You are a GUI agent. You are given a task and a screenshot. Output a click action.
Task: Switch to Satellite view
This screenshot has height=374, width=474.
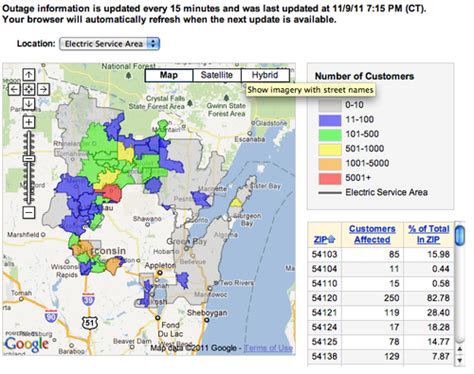click(217, 75)
